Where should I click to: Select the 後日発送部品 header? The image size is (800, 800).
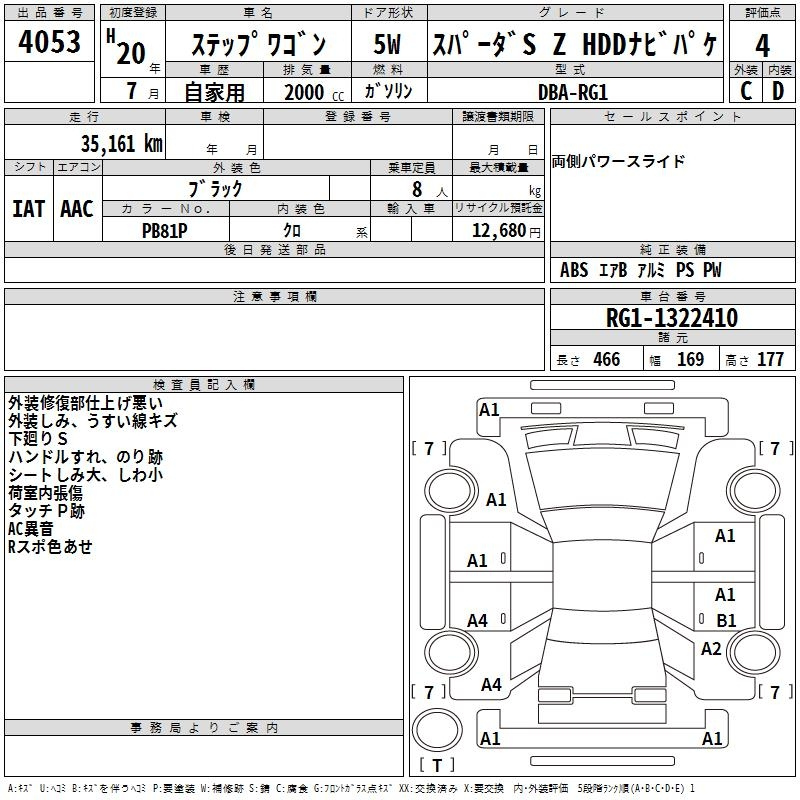point(274,249)
